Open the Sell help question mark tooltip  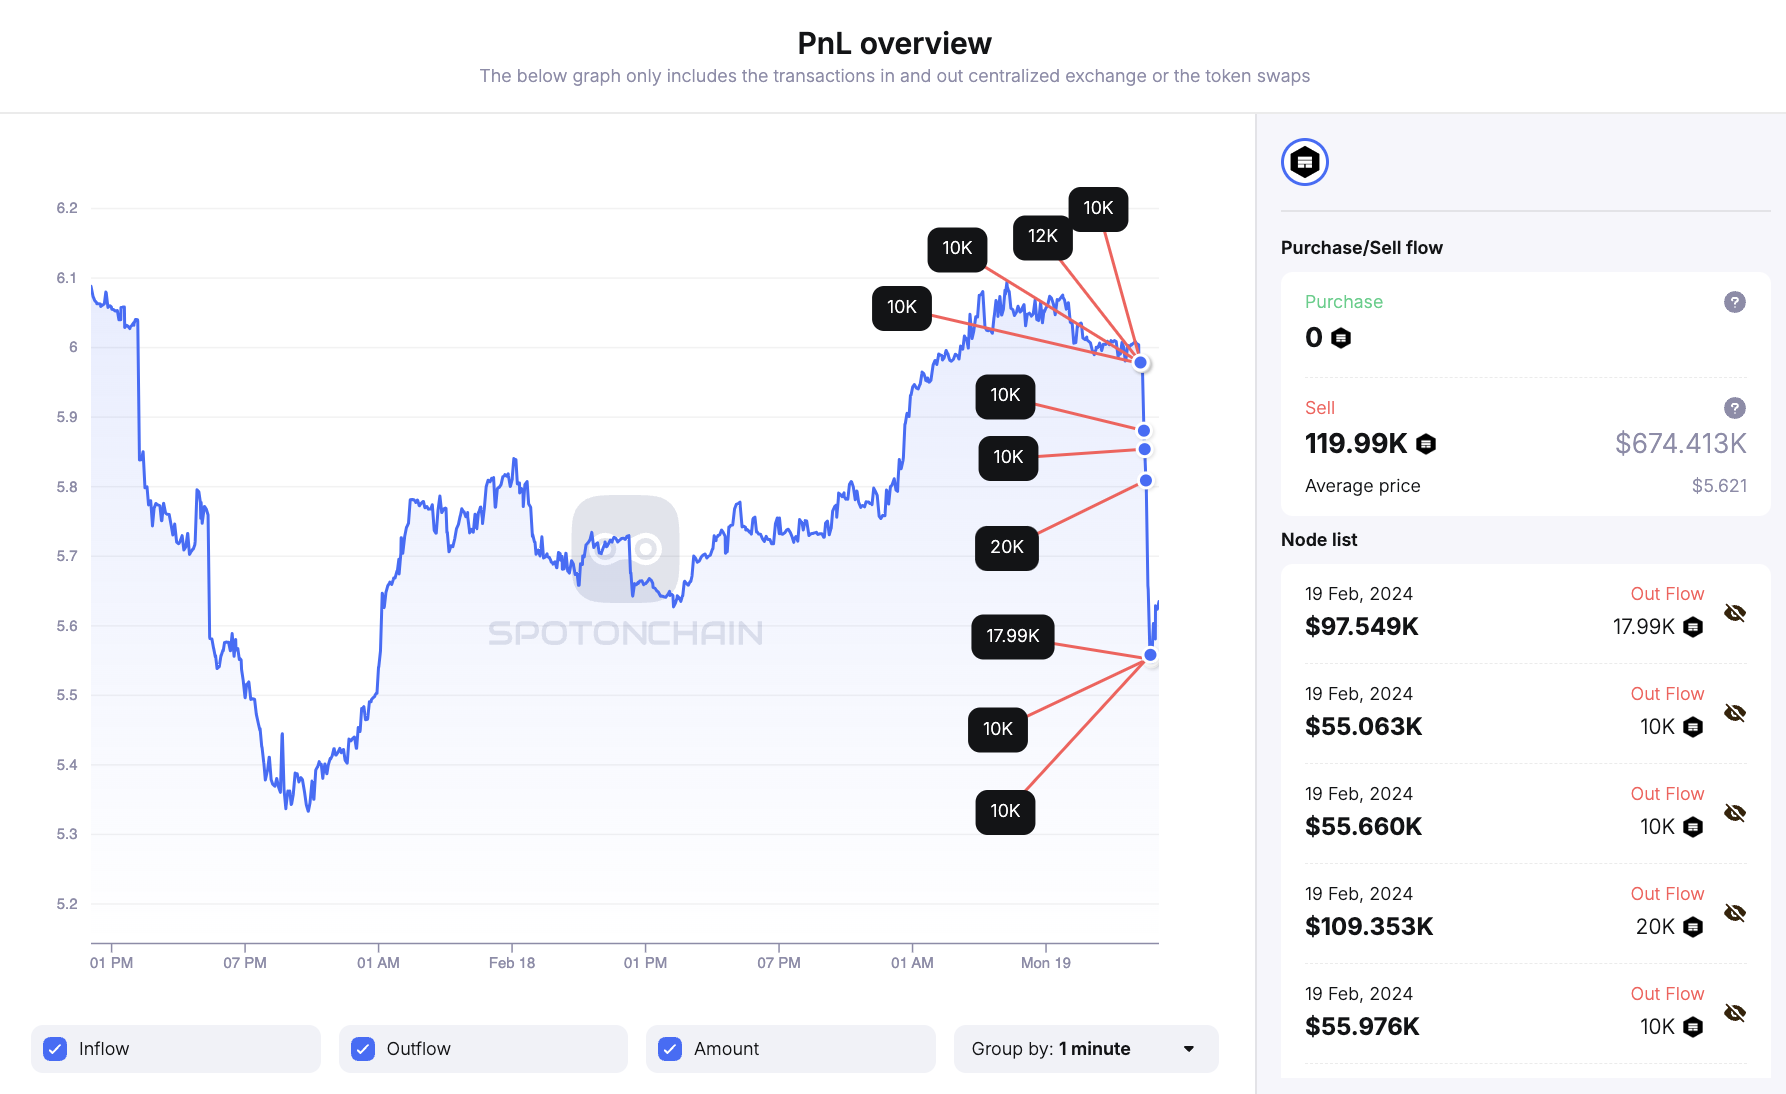[1735, 408]
